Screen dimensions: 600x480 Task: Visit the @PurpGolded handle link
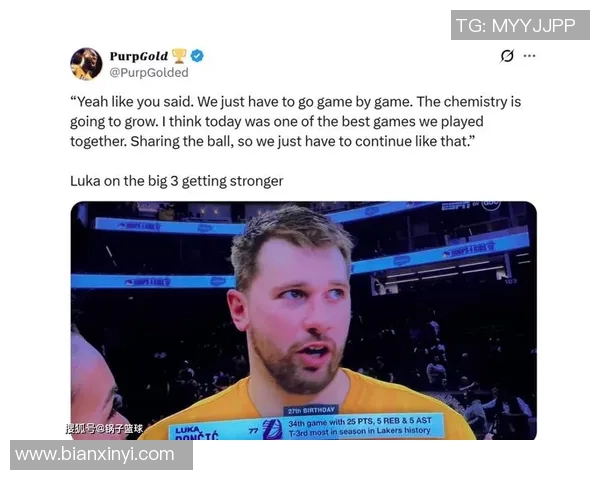(x=149, y=72)
